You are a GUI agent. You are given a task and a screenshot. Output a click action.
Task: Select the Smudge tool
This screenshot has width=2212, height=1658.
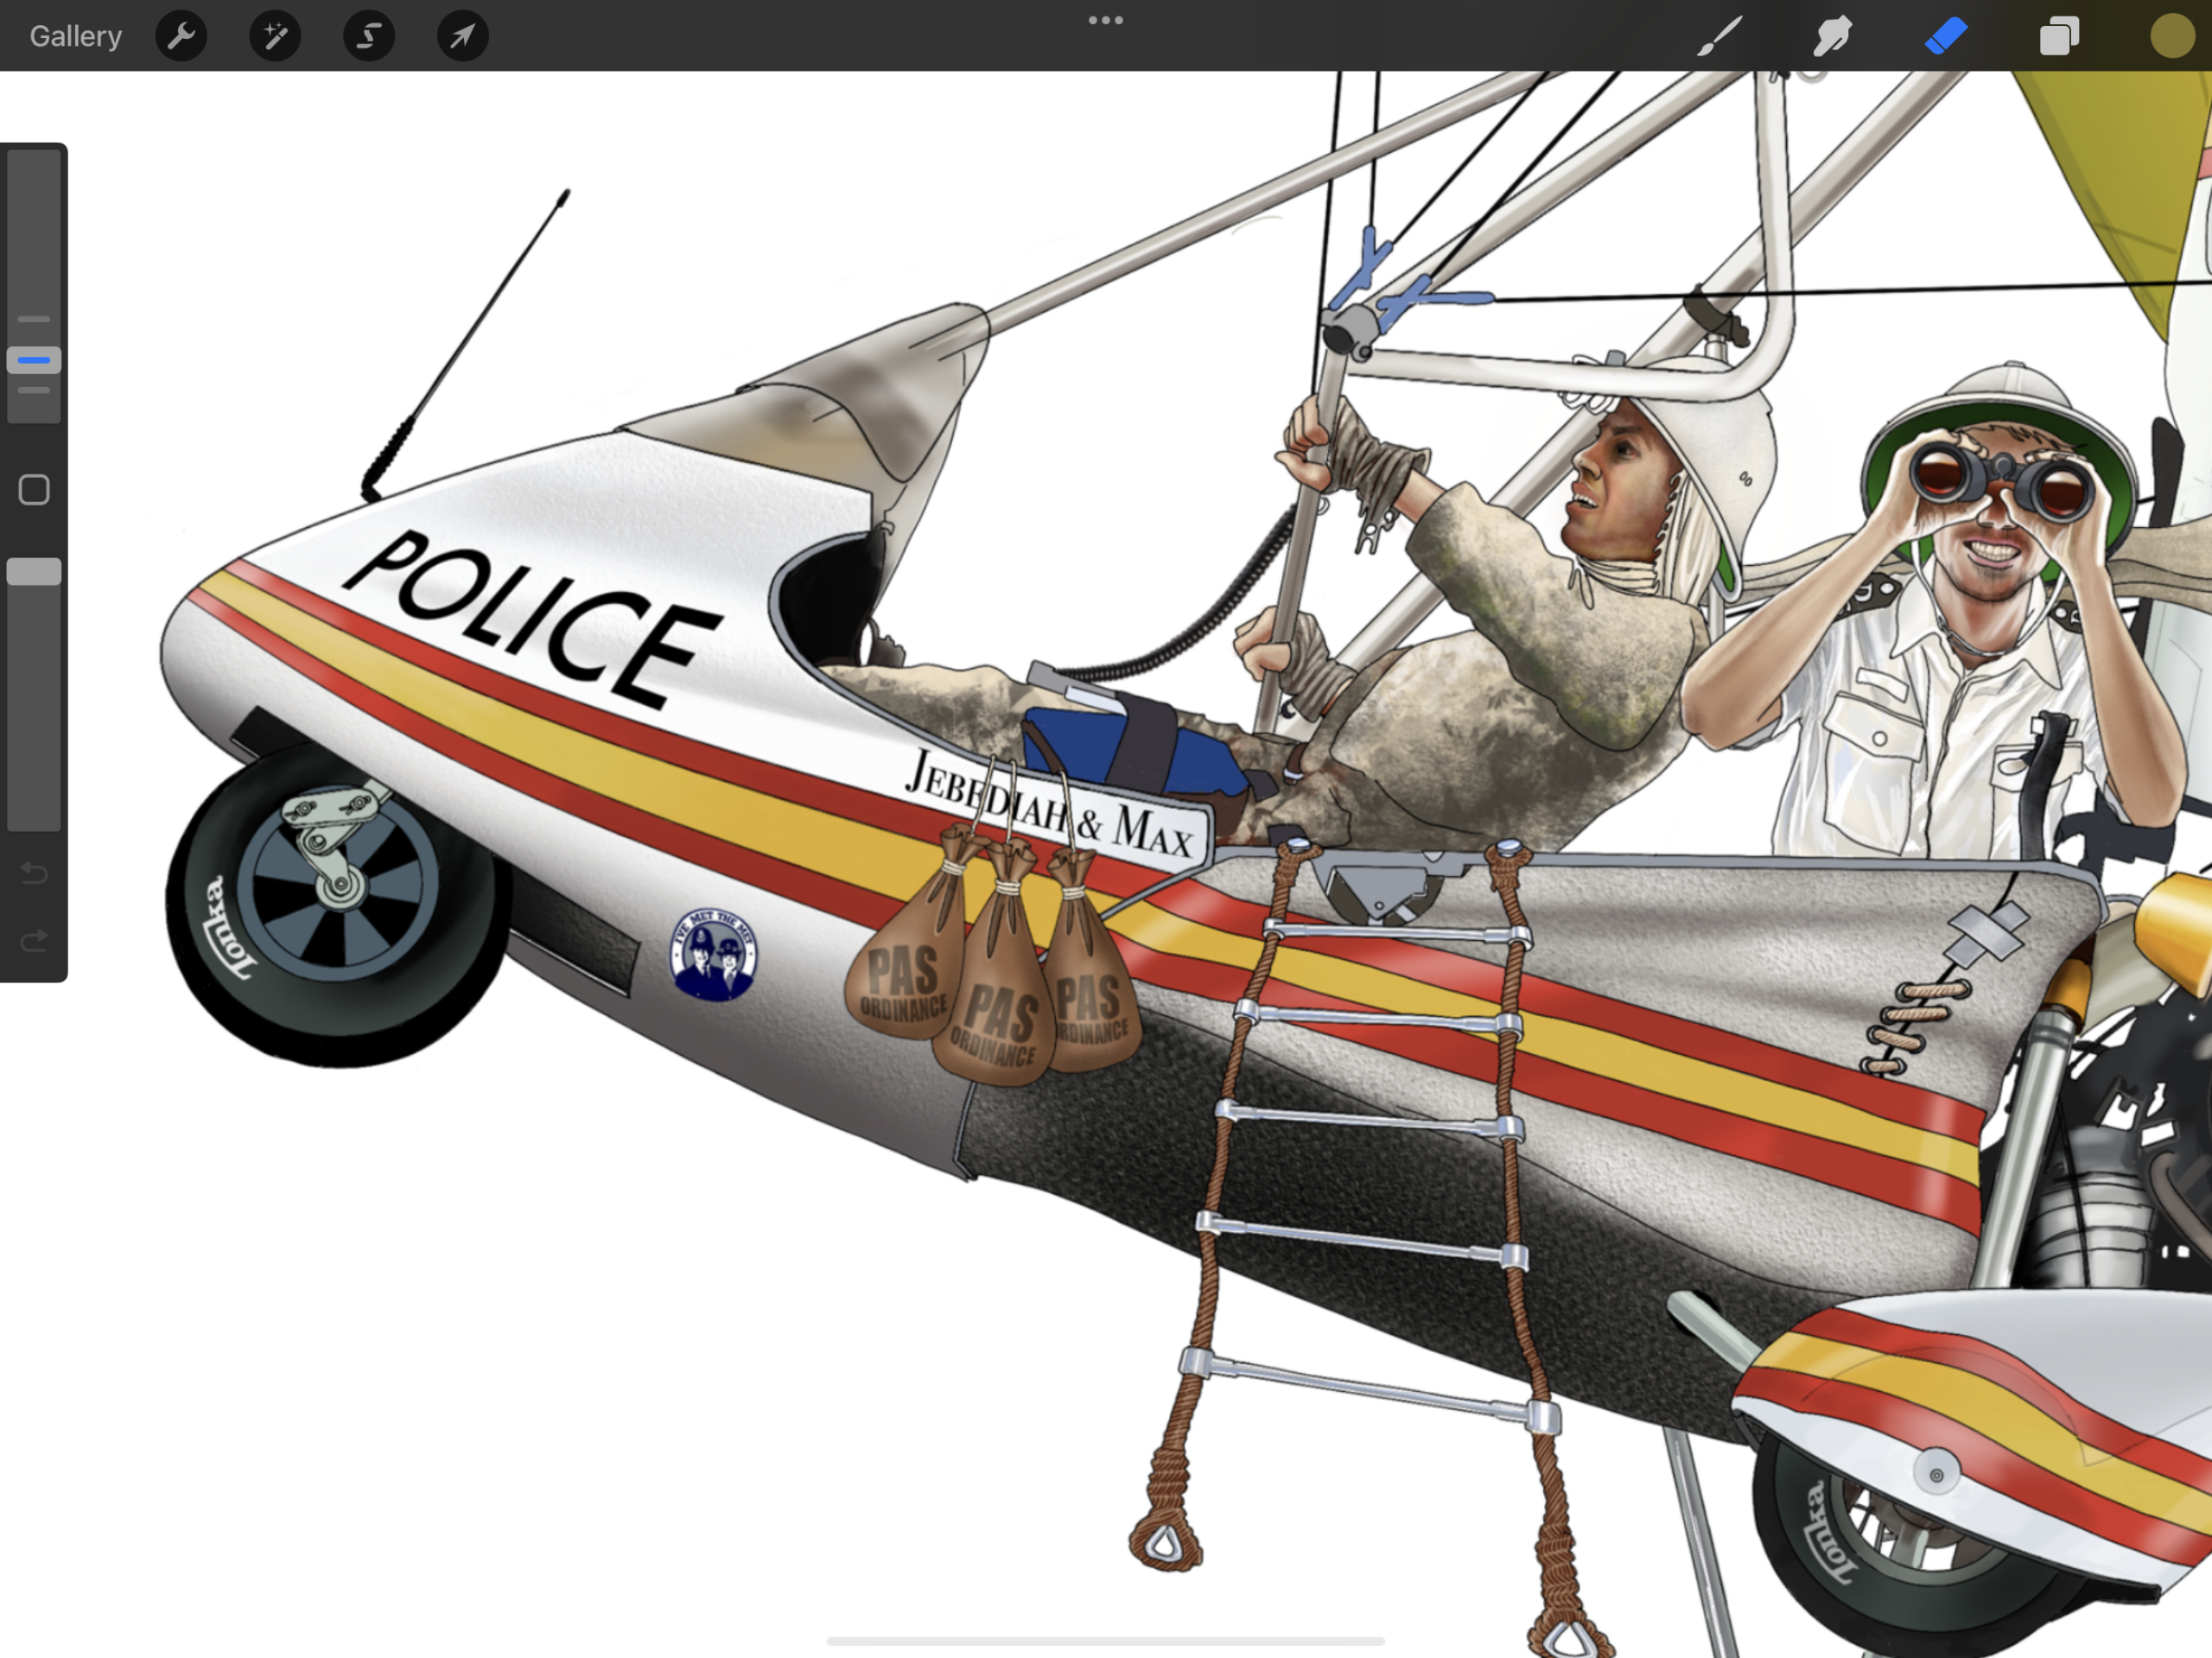1832,36
